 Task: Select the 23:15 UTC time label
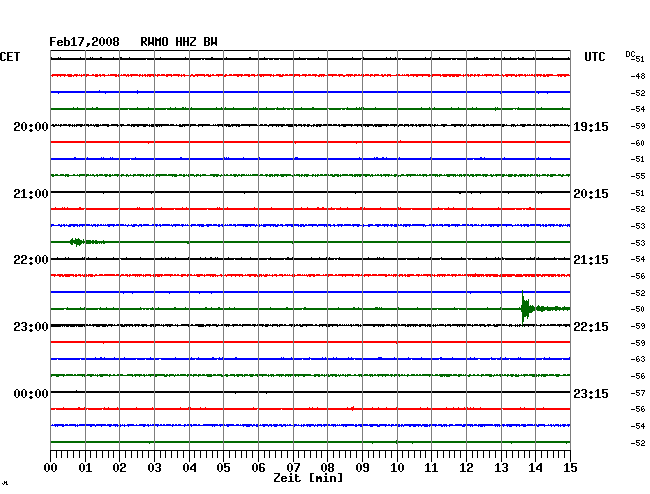(x=591, y=393)
